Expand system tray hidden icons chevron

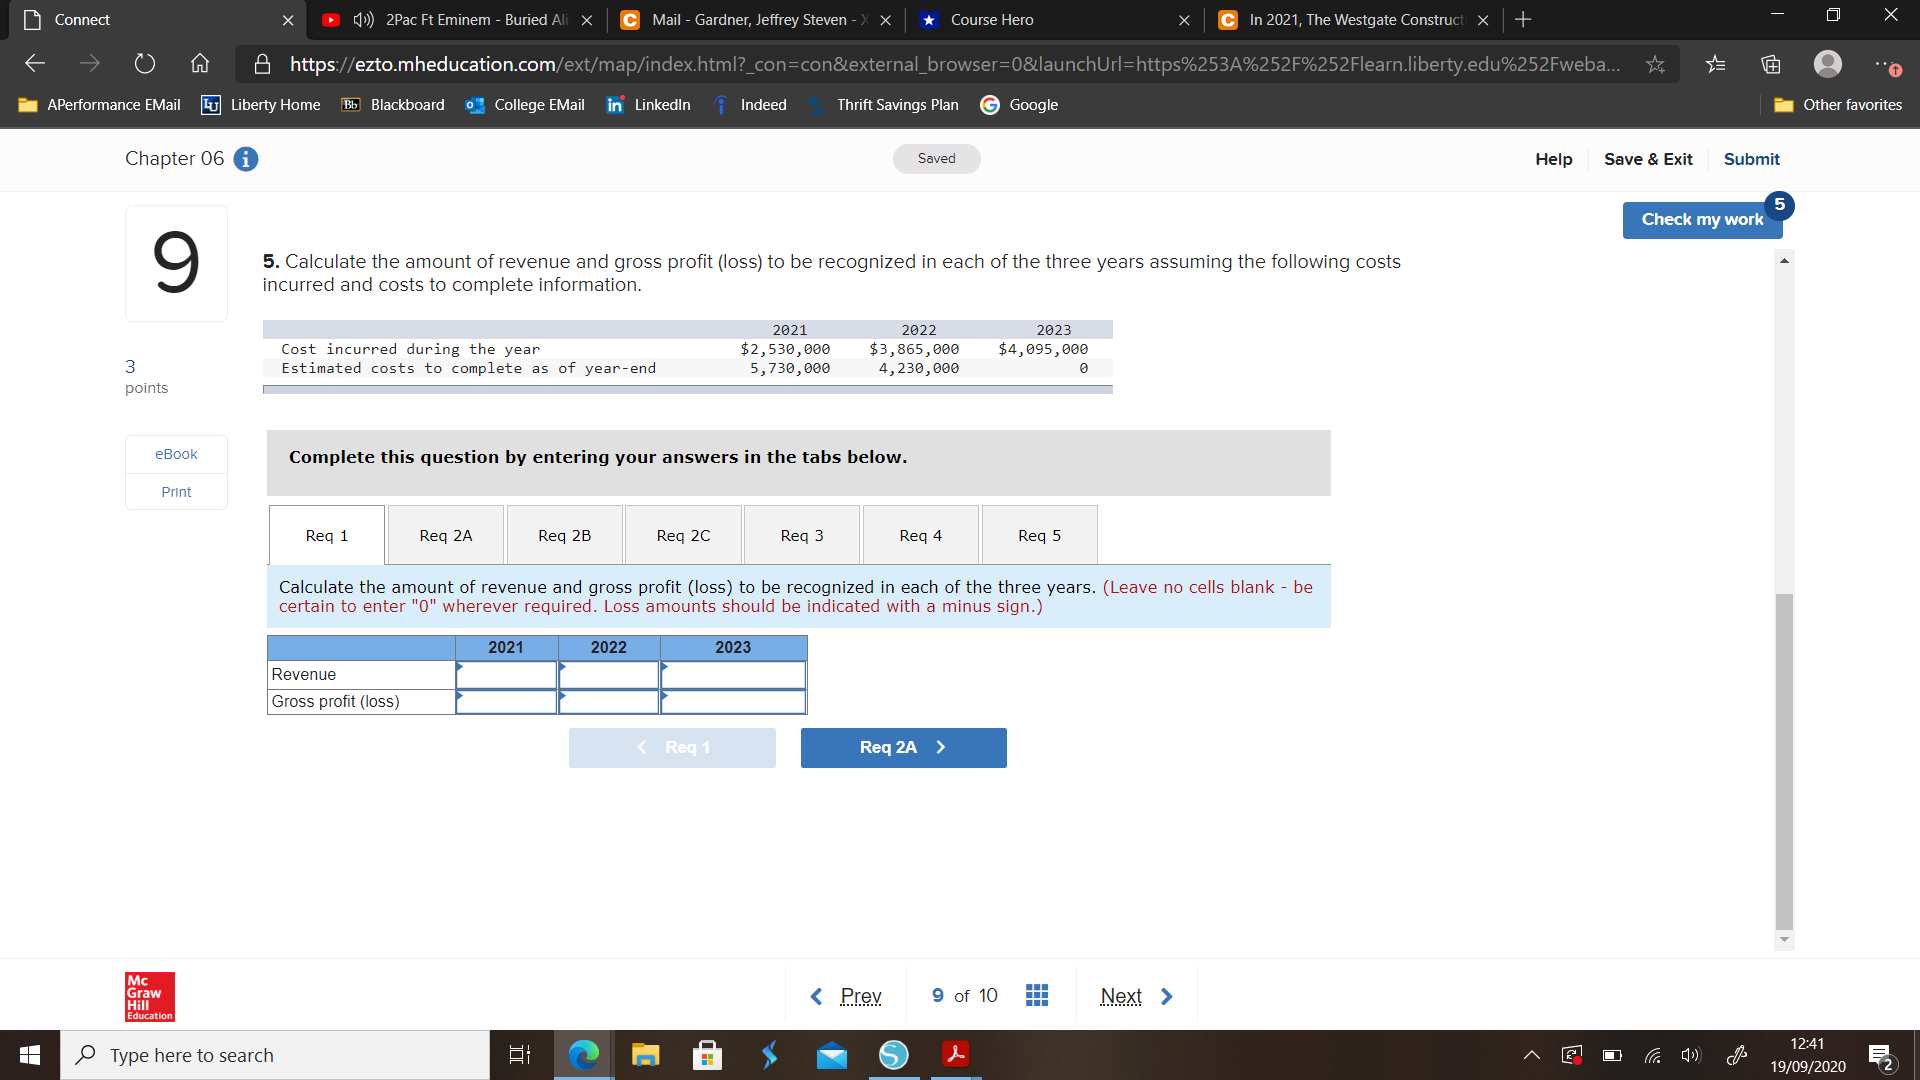(x=1531, y=1055)
